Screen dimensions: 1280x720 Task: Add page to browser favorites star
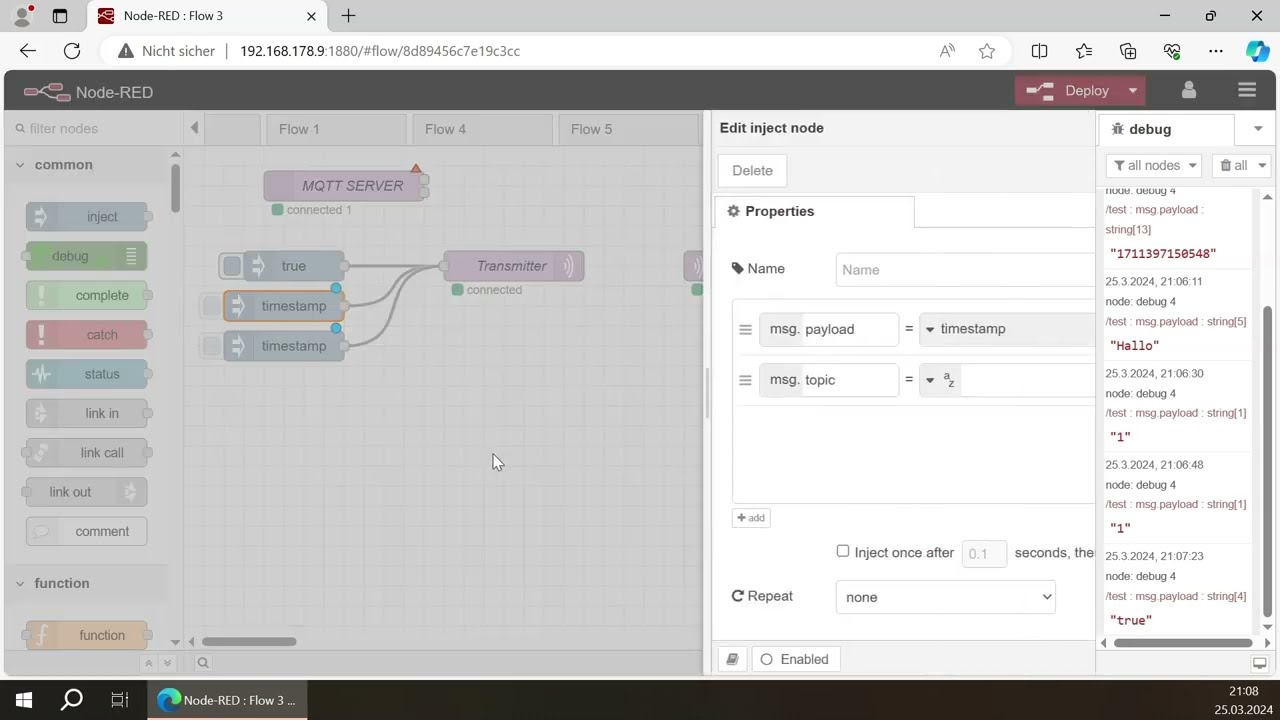(x=987, y=51)
